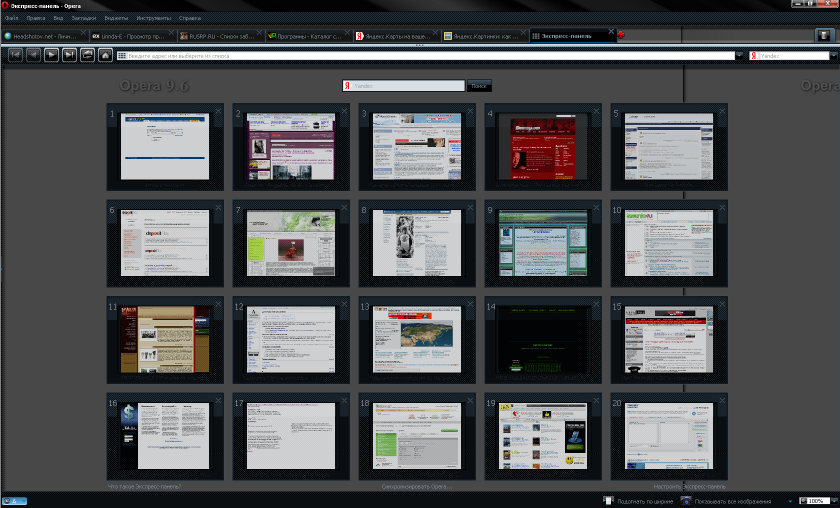
Task: Open the Файл menu
Action: click(11, 18)
